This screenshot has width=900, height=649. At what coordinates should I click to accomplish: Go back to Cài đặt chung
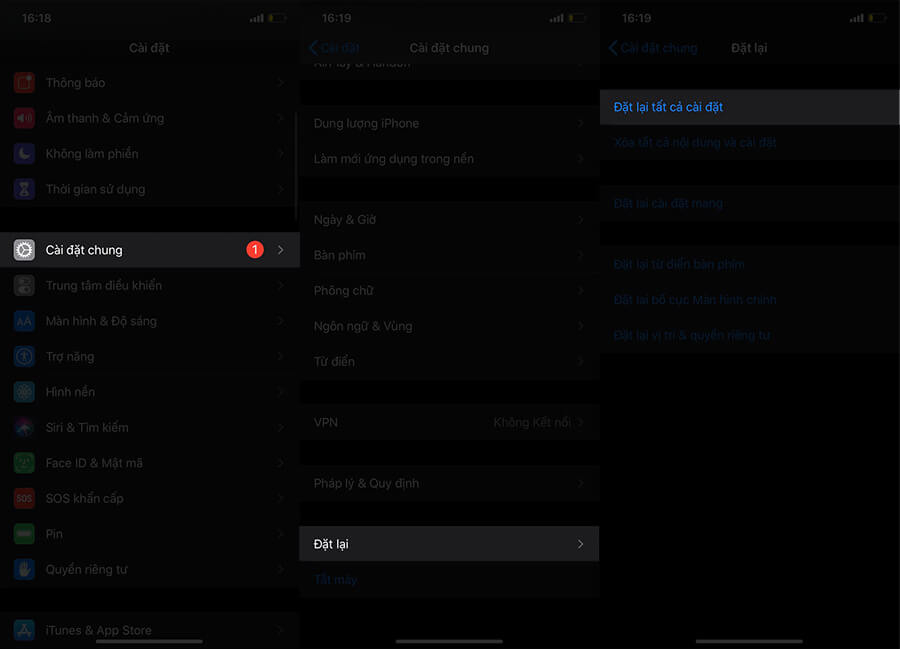click(x=653, y=48)
